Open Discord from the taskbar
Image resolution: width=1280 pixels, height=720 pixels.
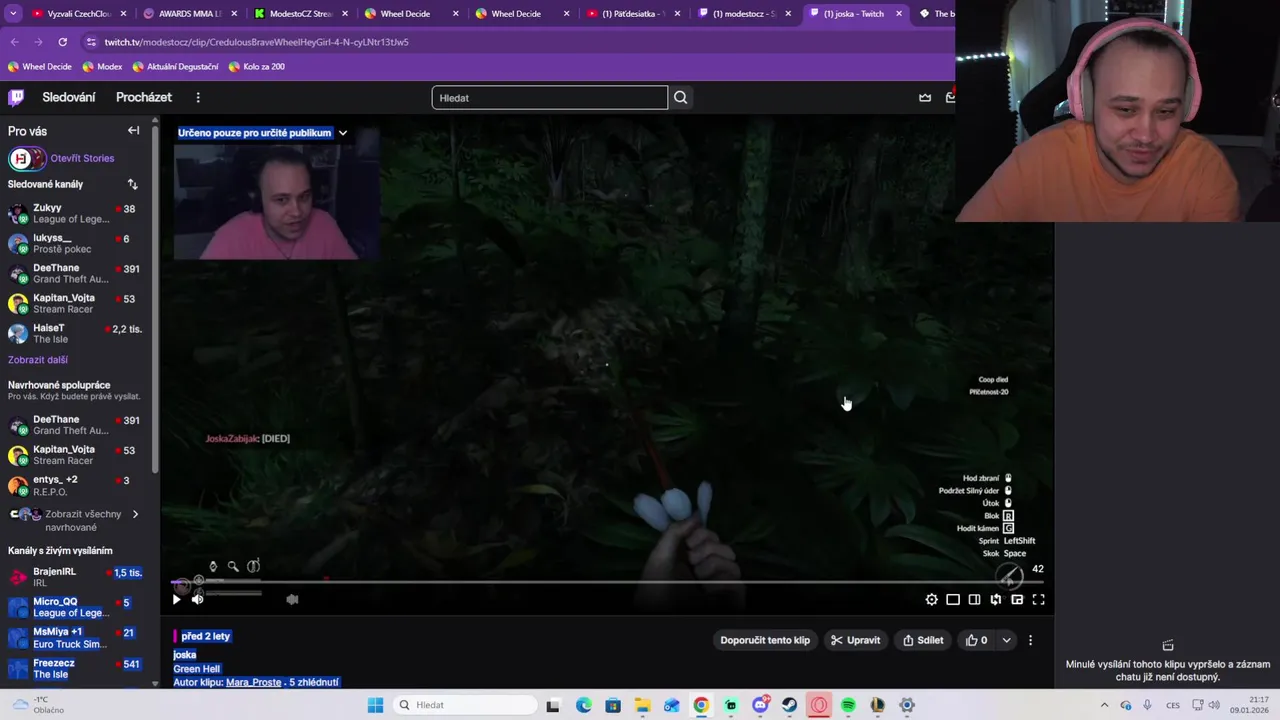tap(760, 705)
